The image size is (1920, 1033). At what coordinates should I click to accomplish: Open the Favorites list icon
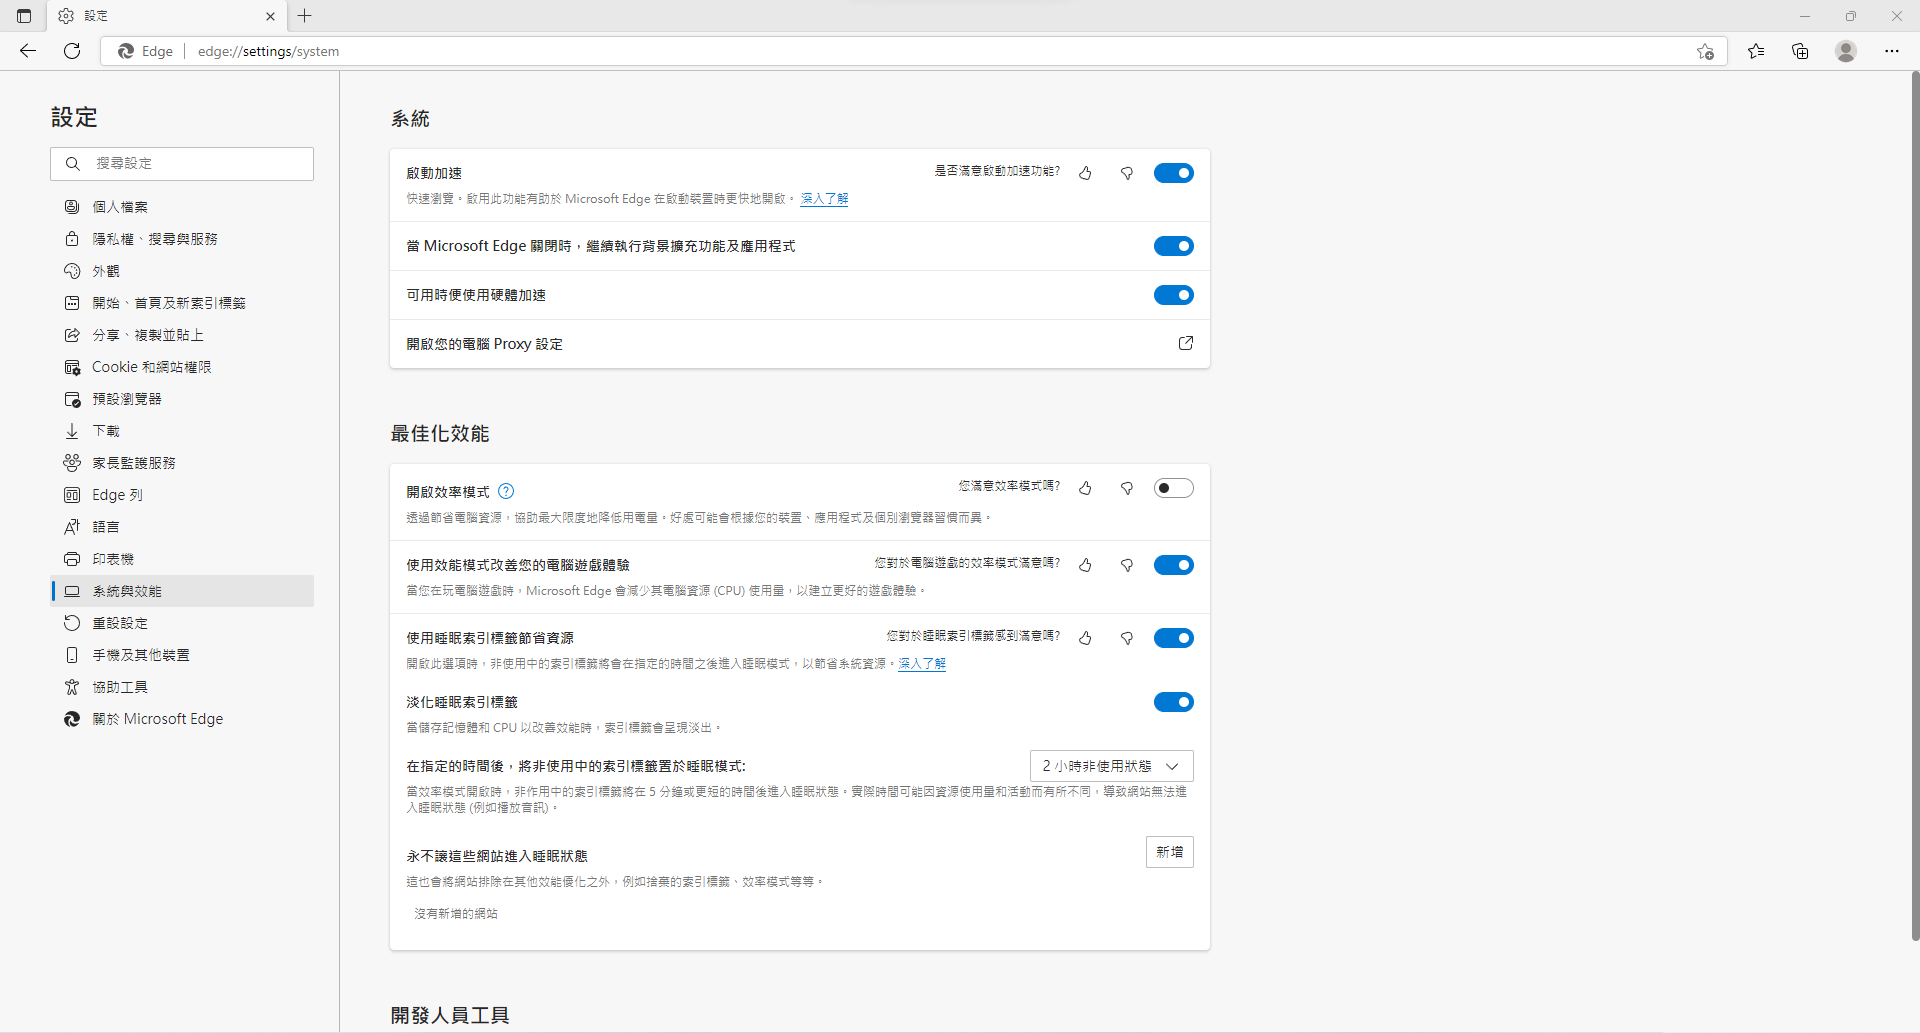tap(1756, 51)
